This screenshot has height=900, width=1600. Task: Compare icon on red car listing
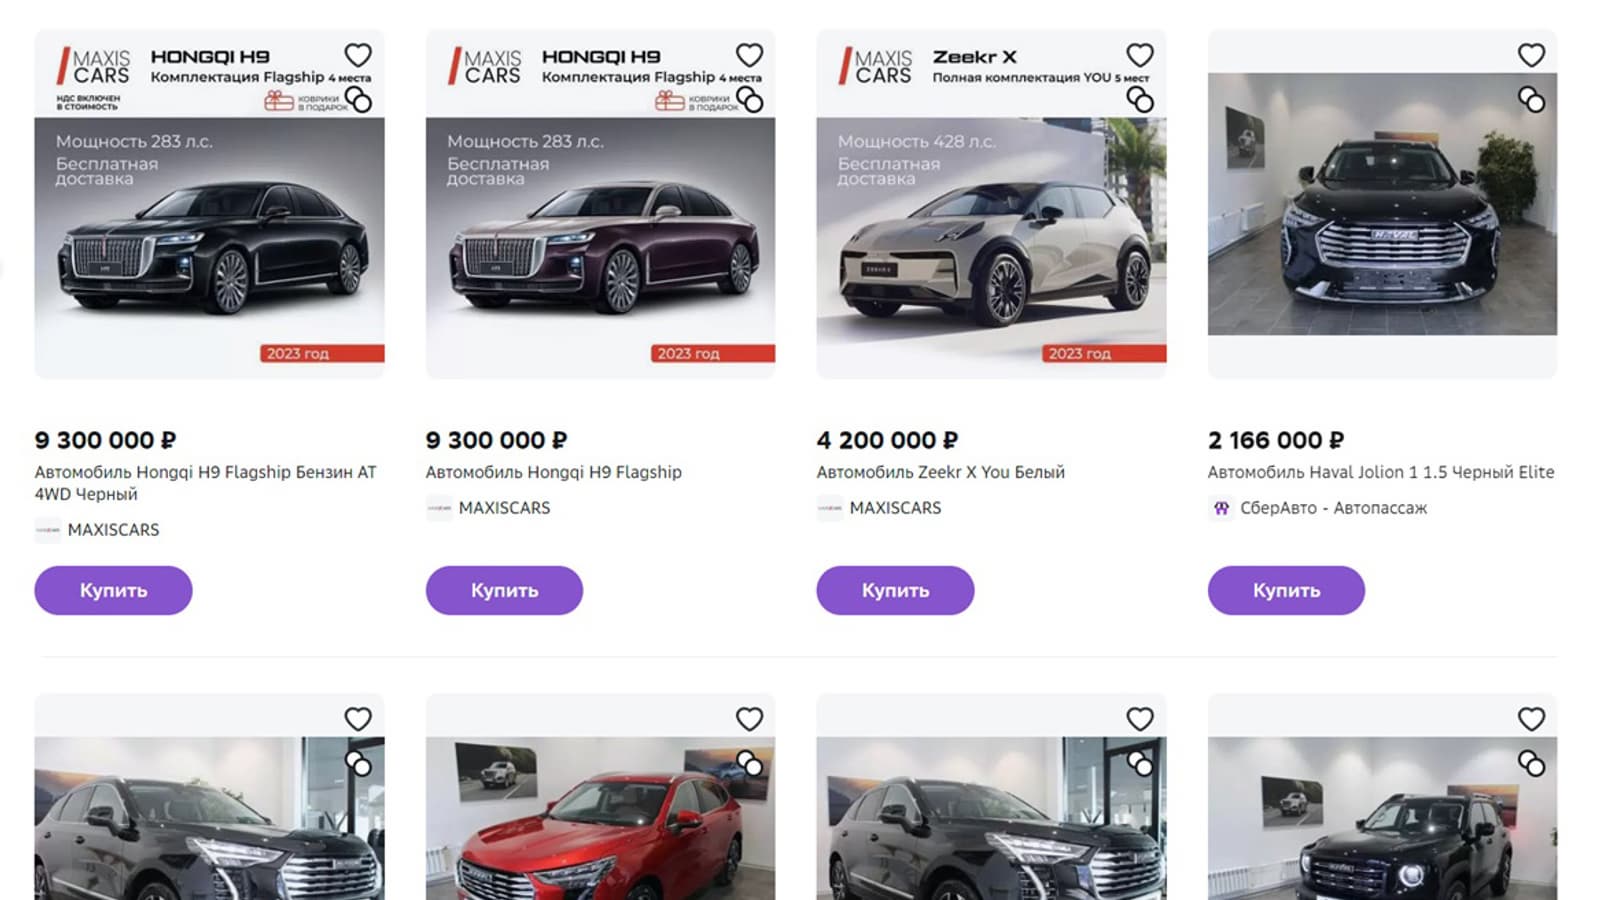tap(749, 763)
